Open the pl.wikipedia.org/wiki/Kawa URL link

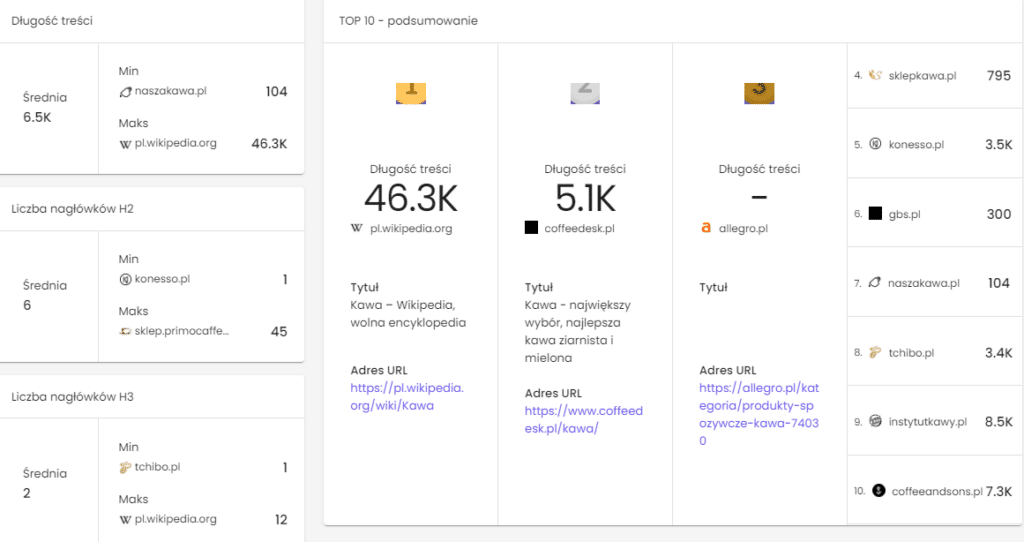pos(407,396)
